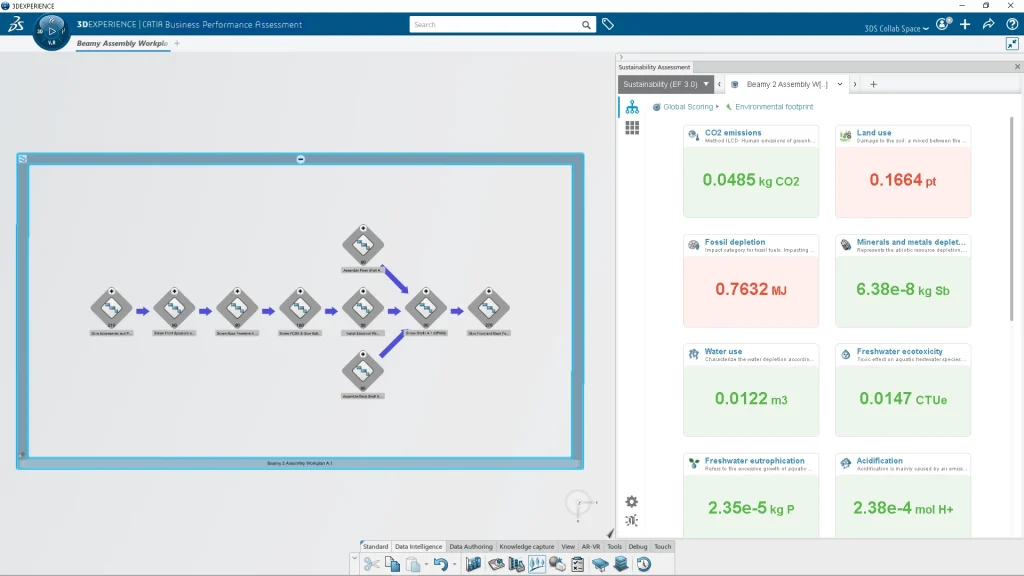Click the Search input field

pos(495,24)
